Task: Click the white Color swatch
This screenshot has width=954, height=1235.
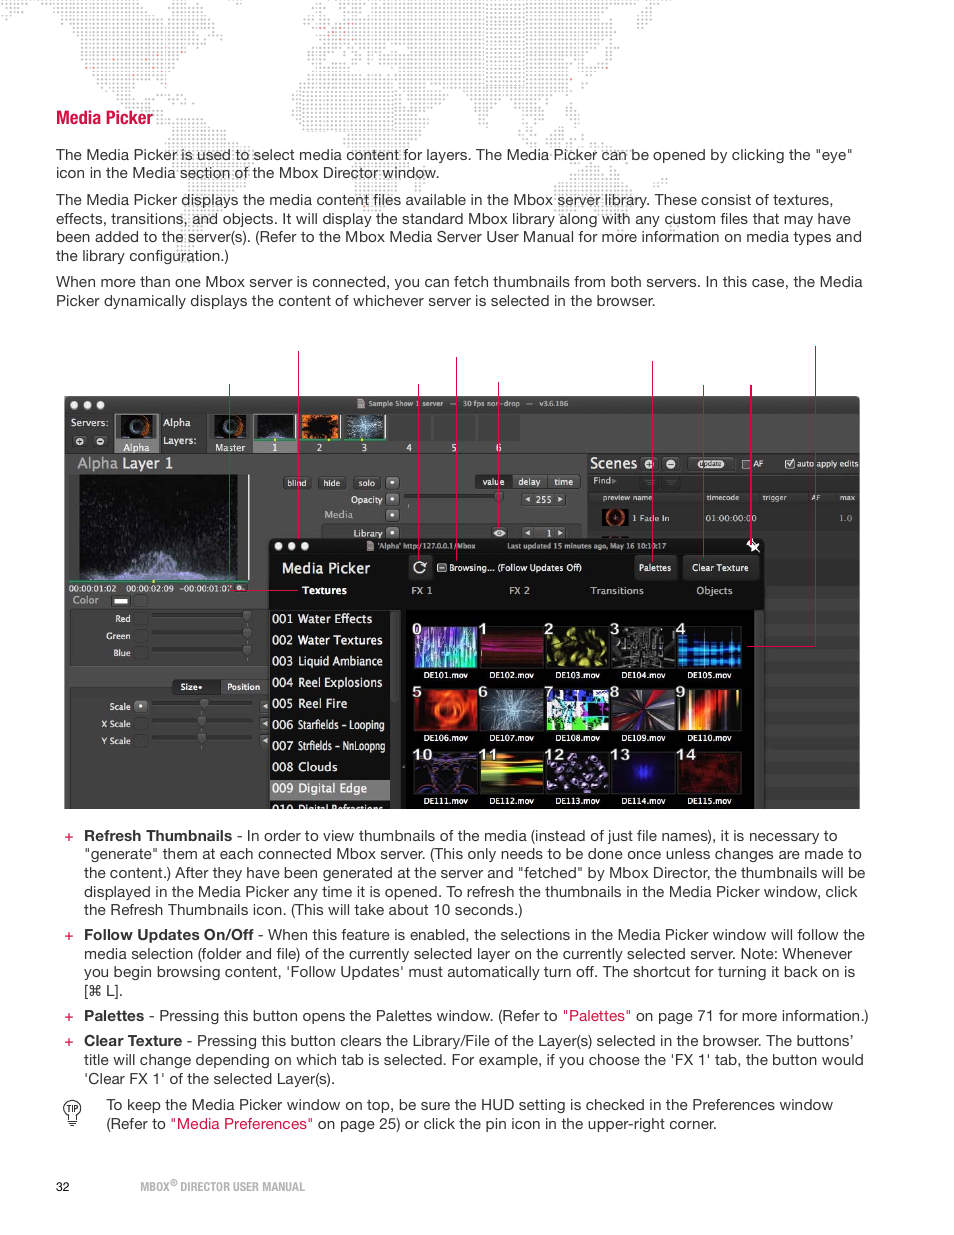Action: point(121,601)
